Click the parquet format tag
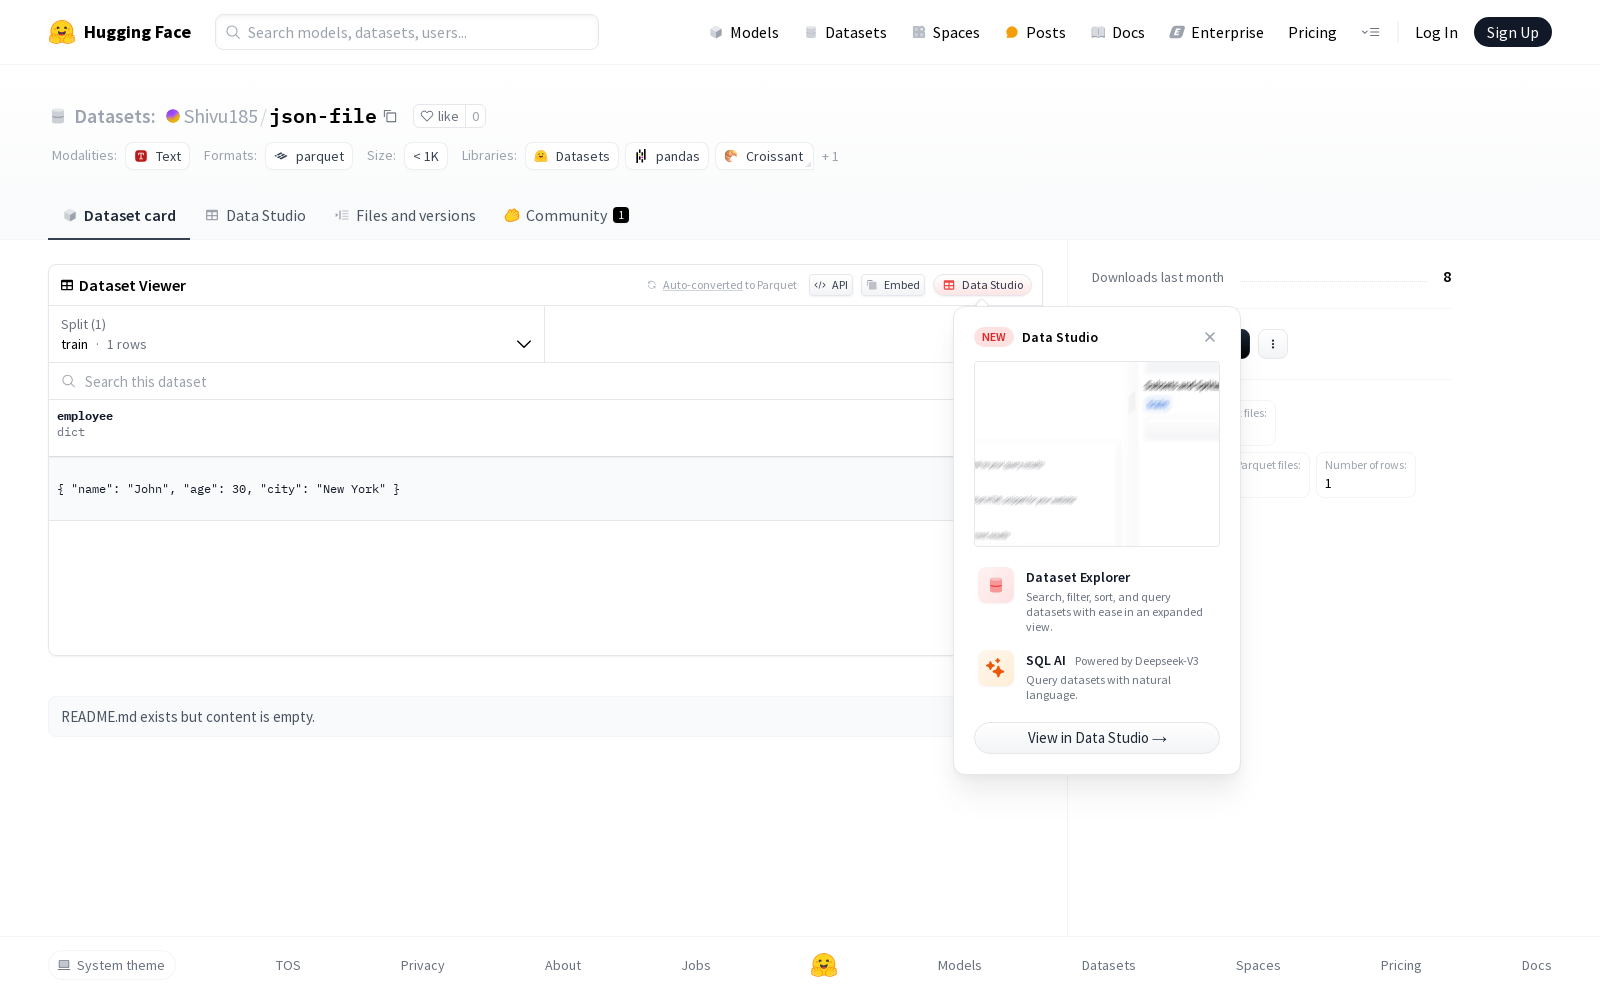 [x=309, y=156]
